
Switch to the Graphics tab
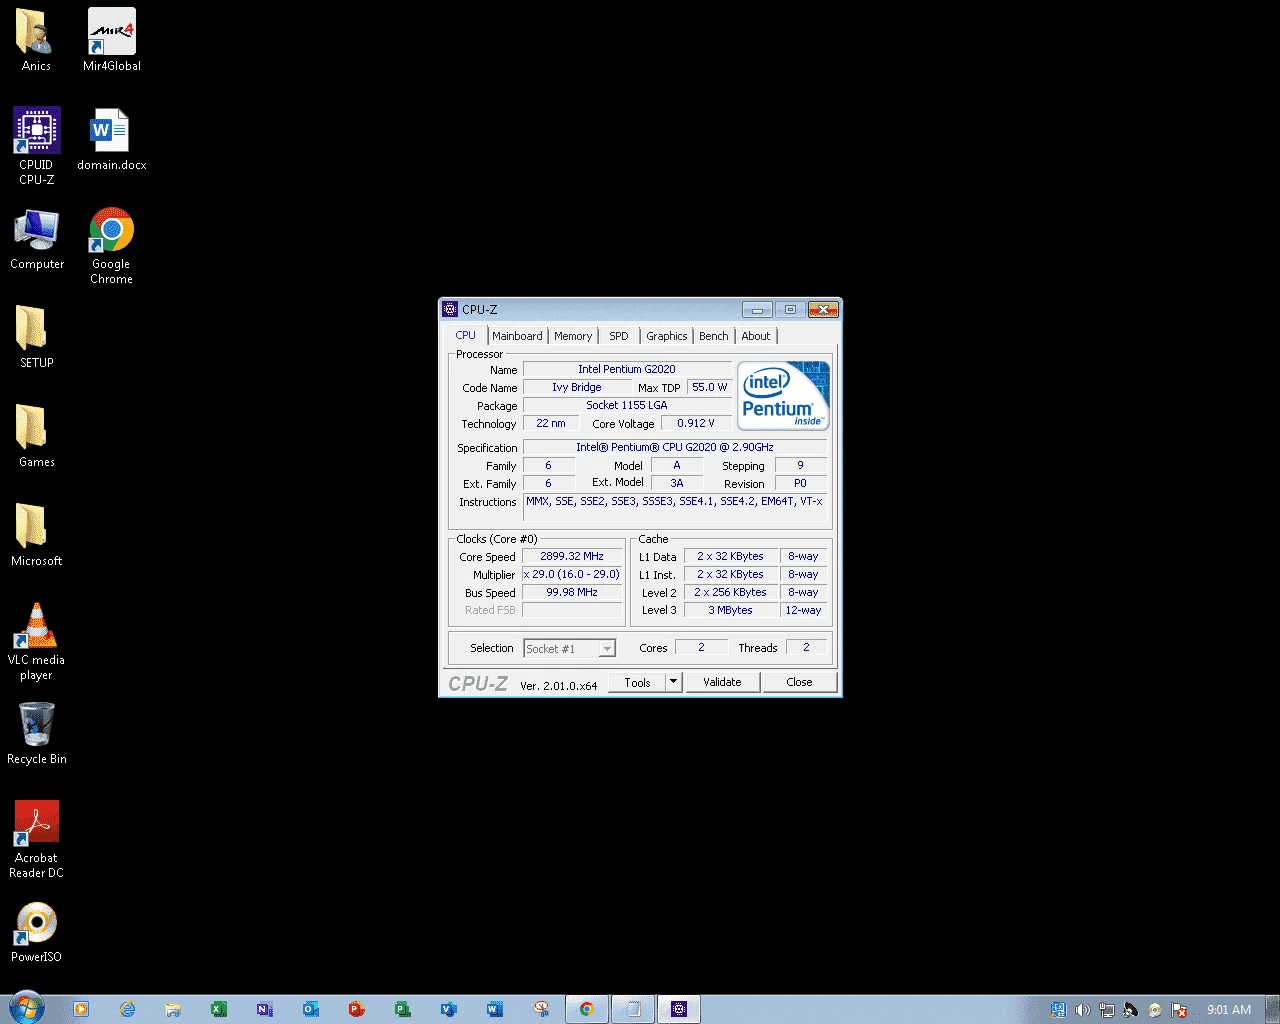(667, 336)
